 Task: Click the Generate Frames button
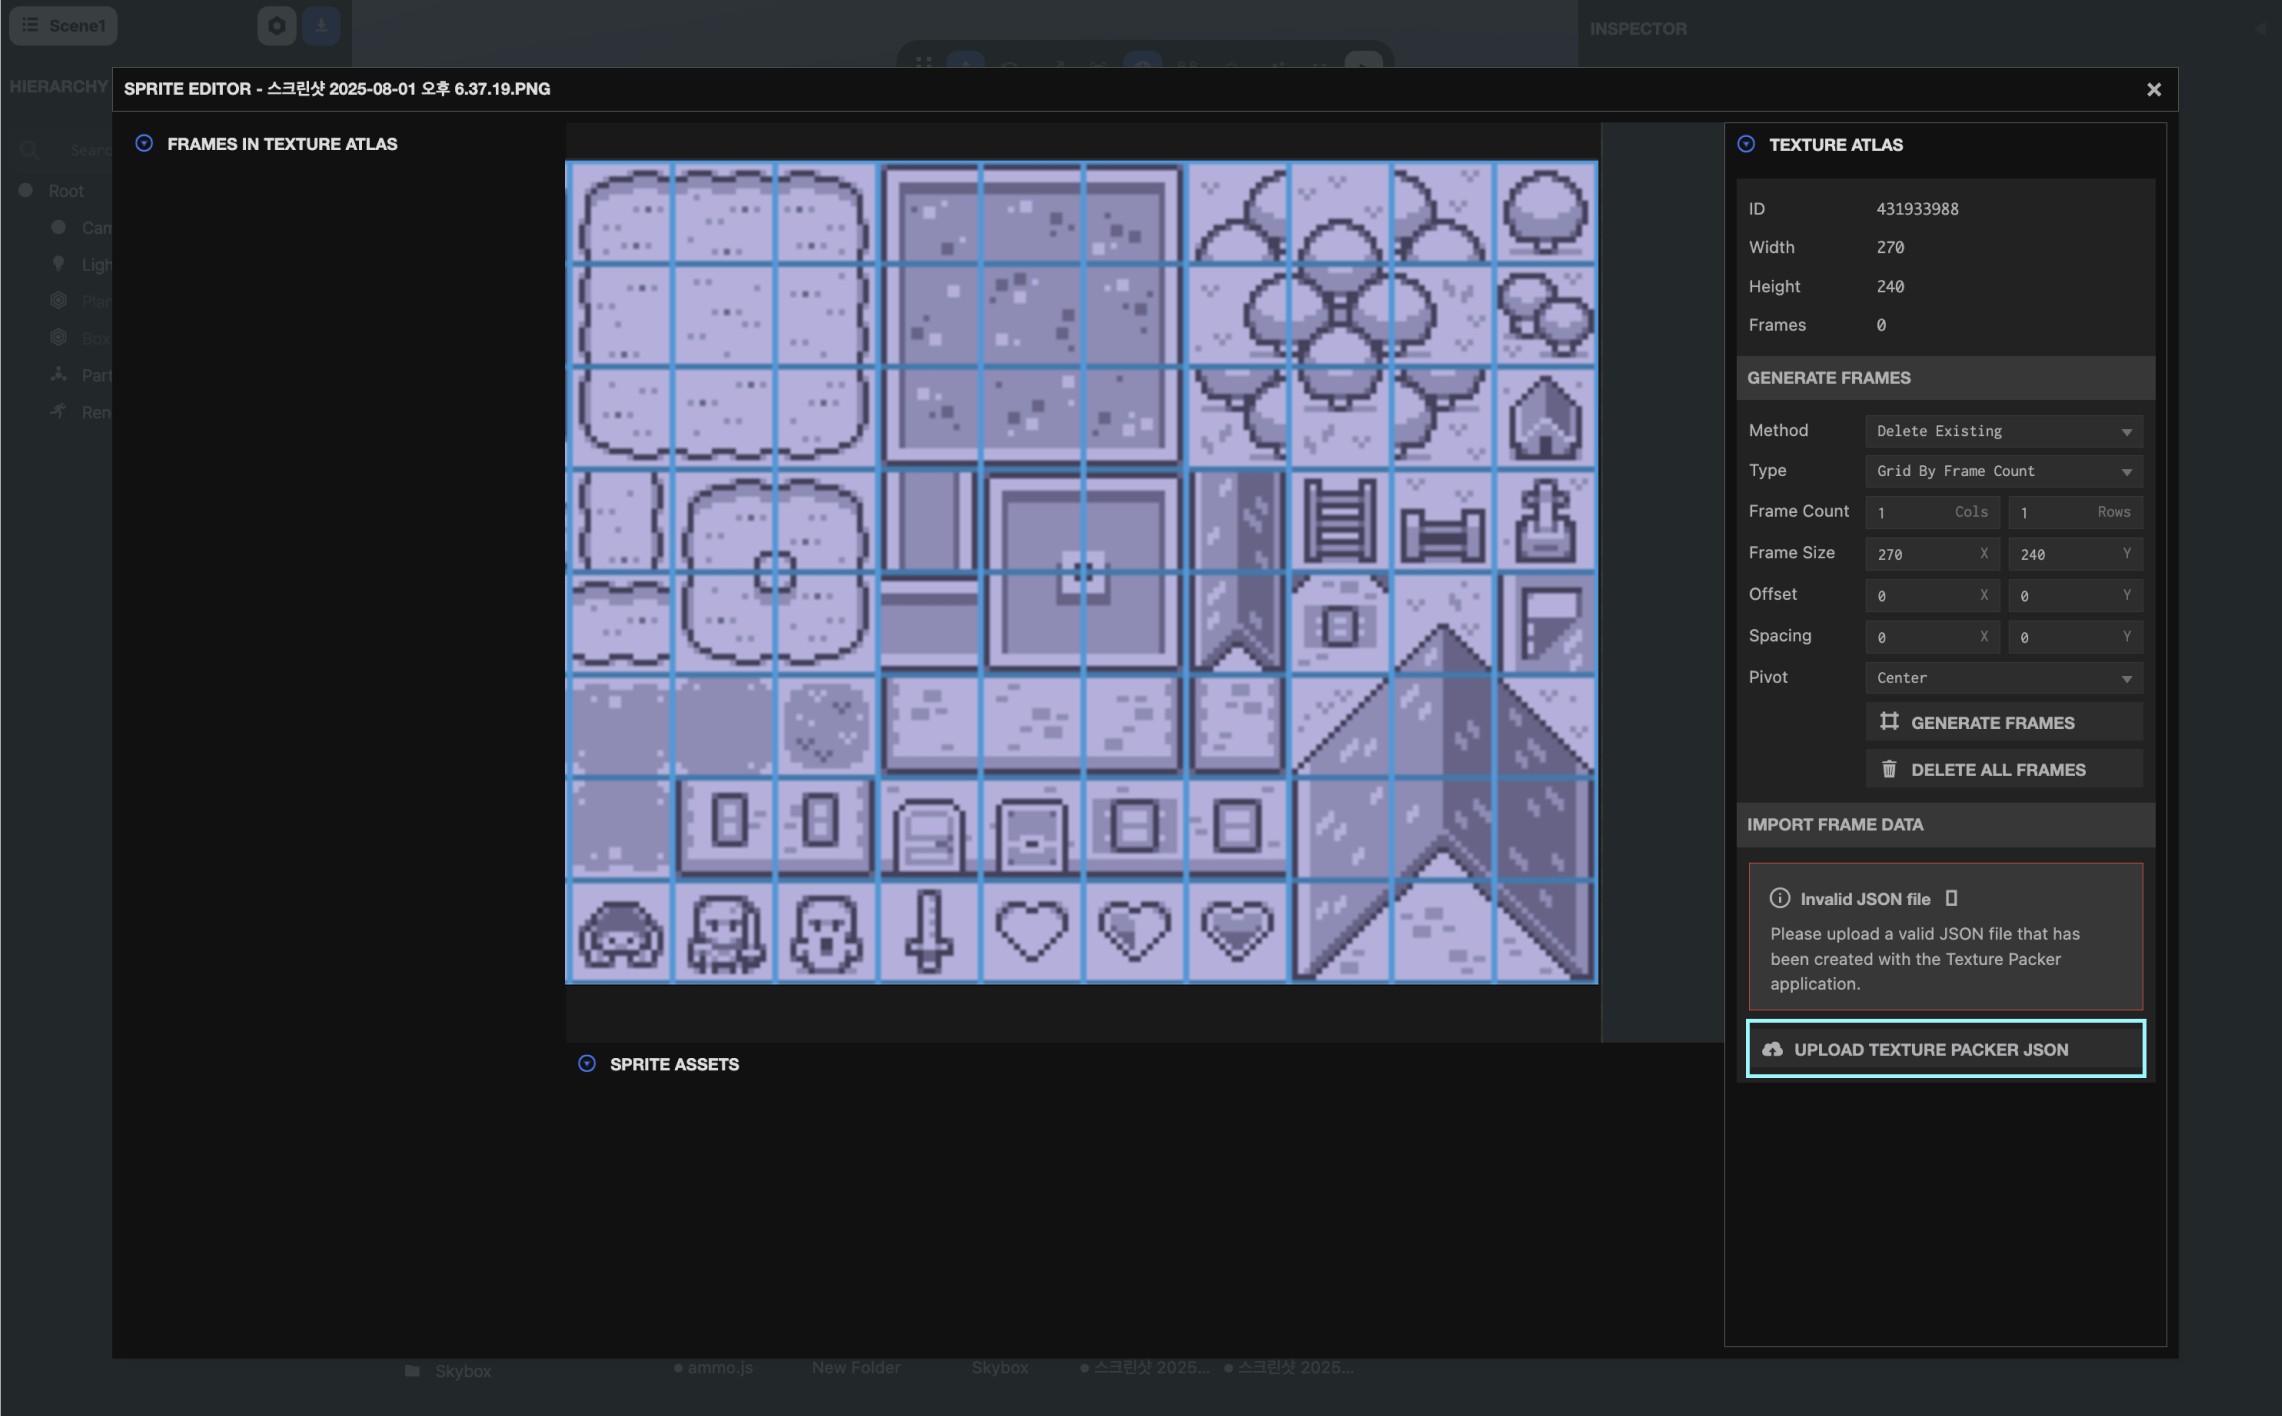tap(2003, 722)
